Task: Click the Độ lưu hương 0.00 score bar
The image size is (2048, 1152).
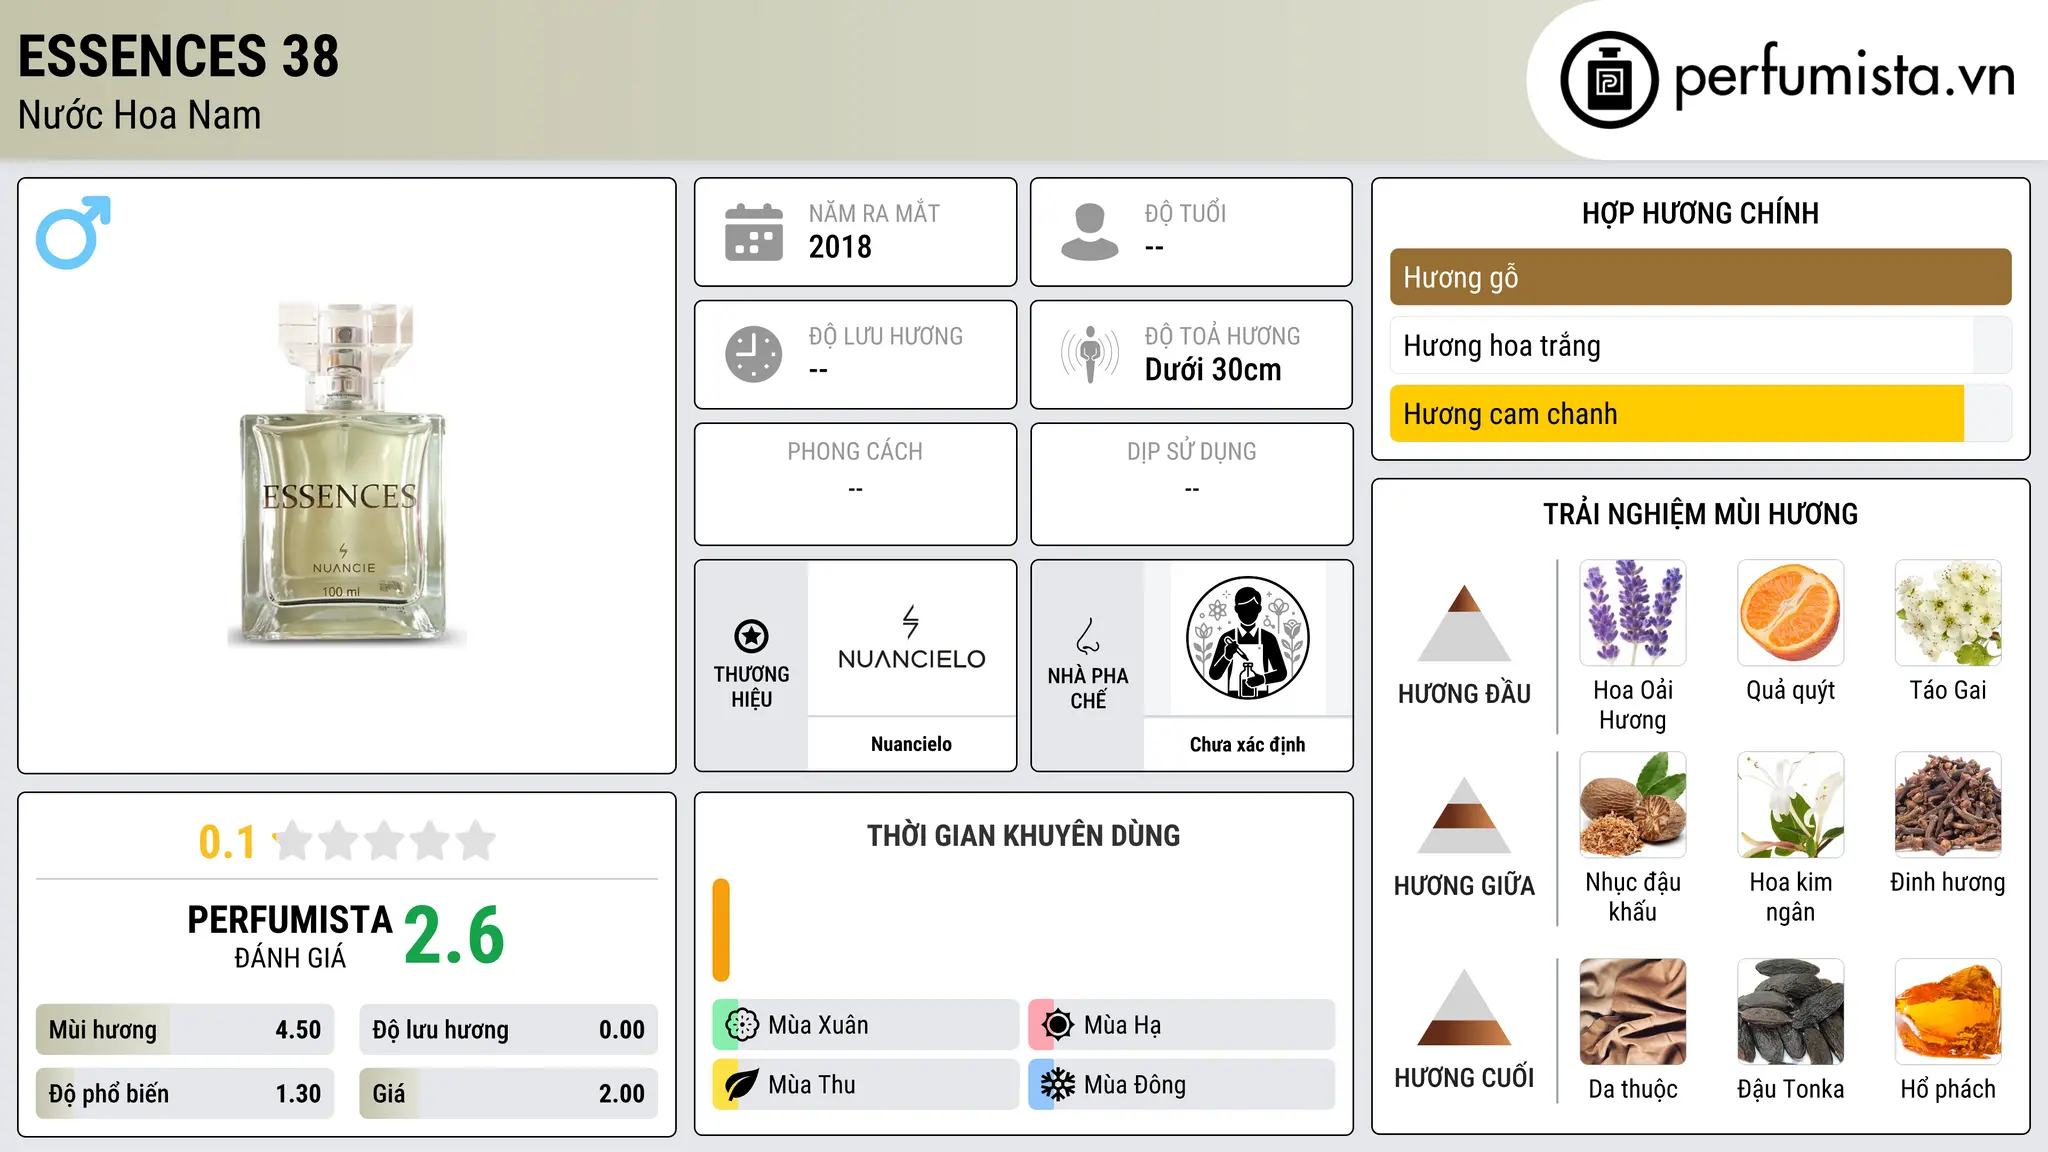Action: 508,1030
